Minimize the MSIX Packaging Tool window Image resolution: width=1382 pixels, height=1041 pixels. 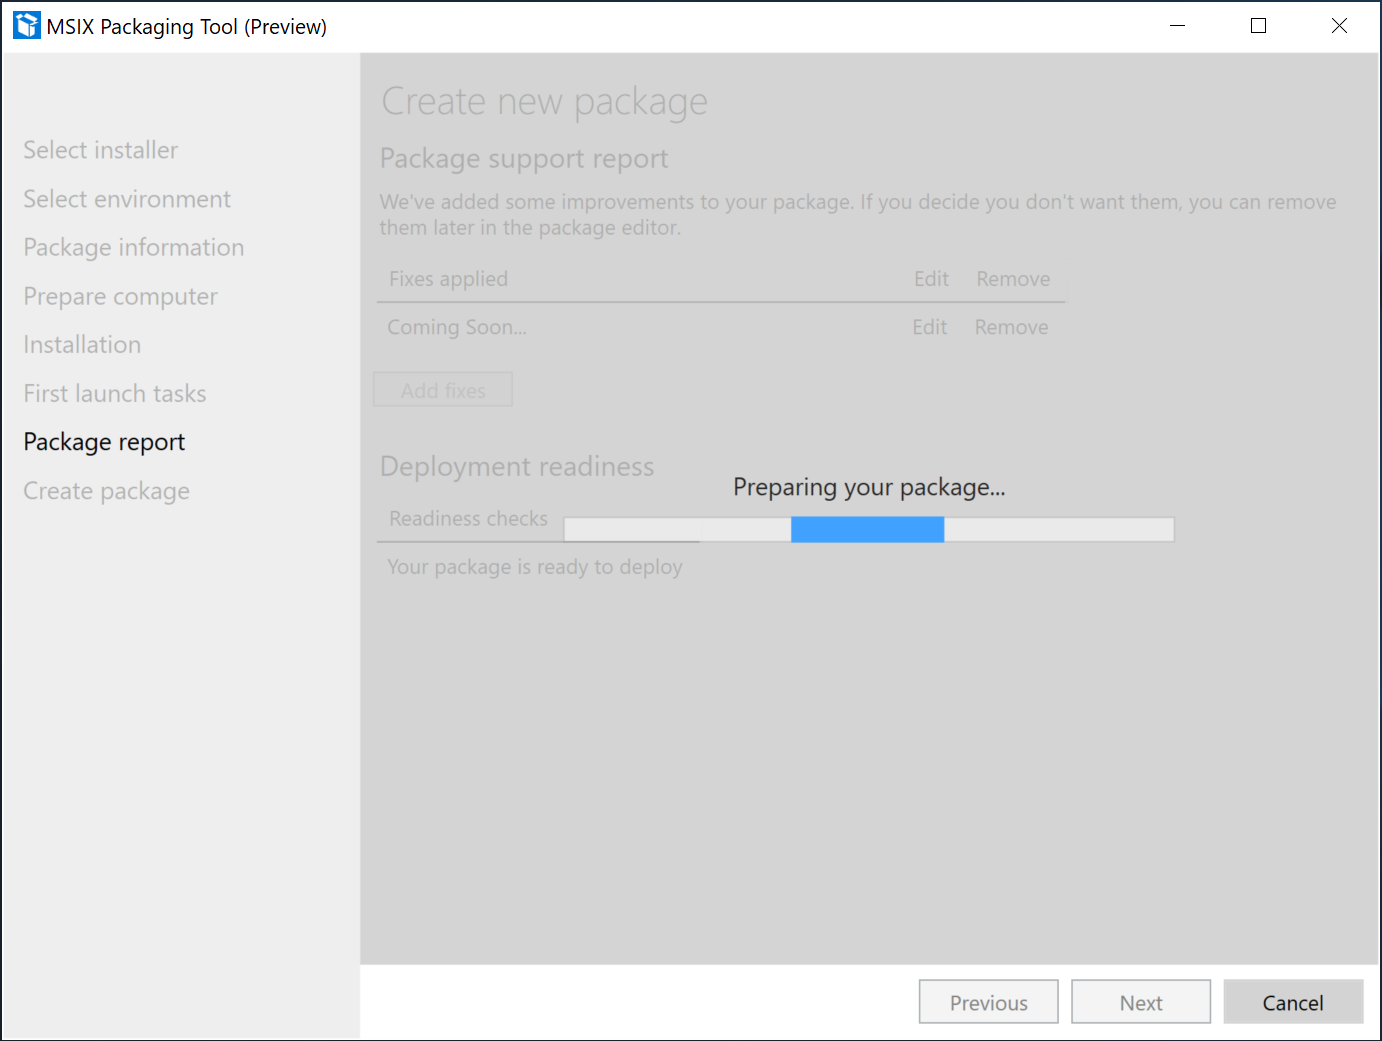tap(1177, 26)
